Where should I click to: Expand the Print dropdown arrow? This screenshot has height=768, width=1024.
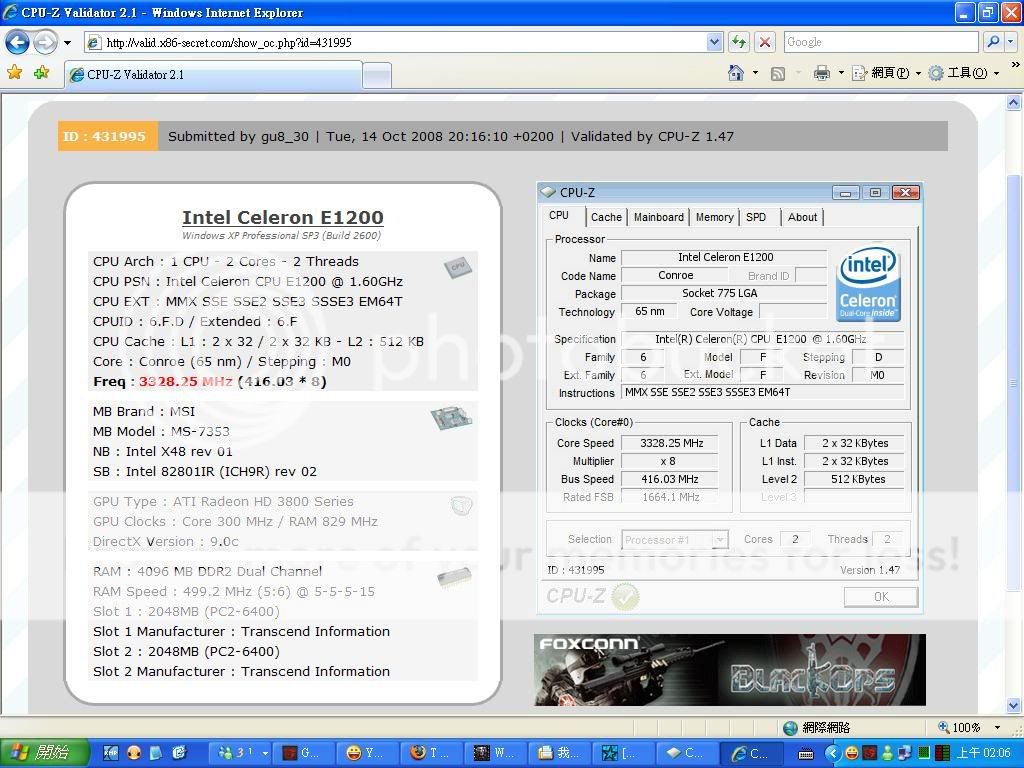[x=840, y=72]
